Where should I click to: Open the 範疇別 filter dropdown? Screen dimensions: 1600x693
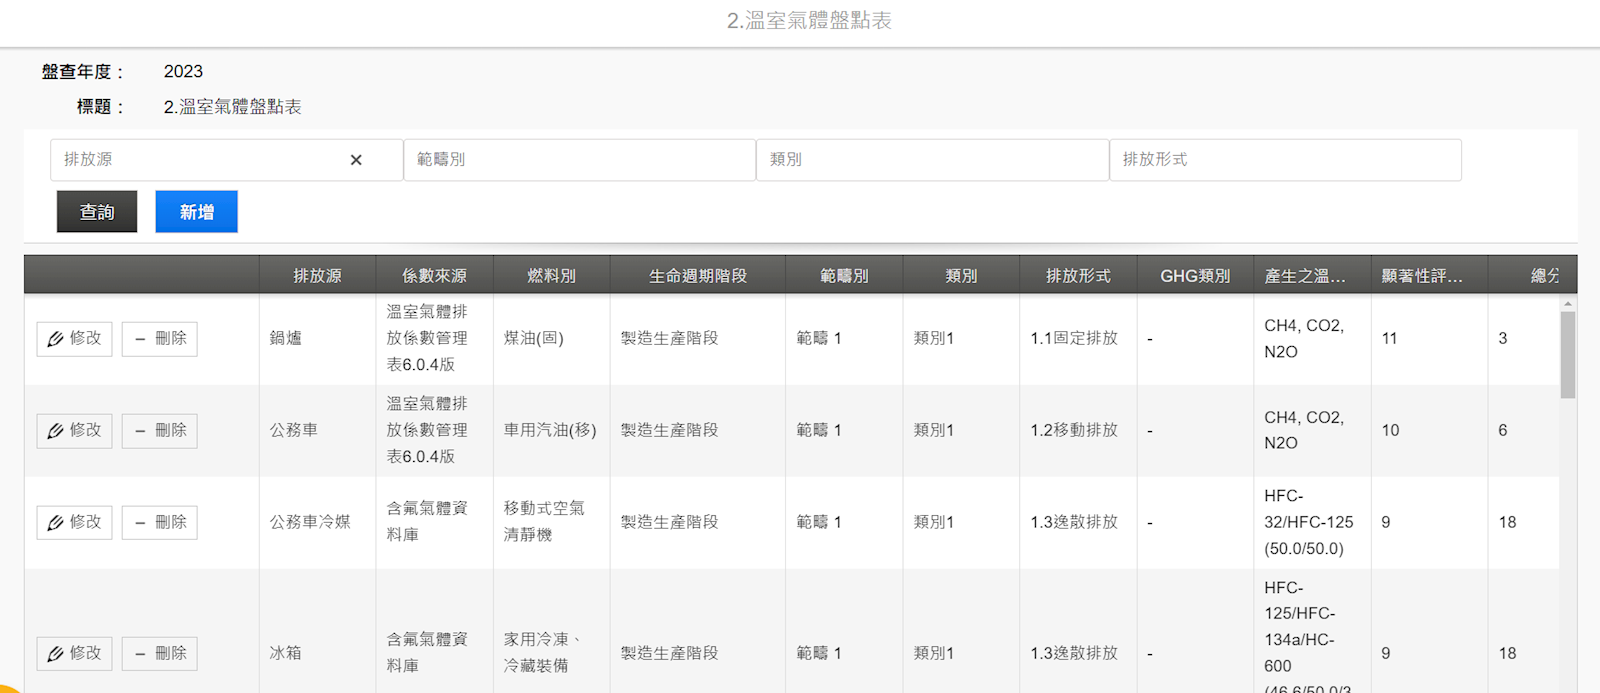click(x=579, y=160)
